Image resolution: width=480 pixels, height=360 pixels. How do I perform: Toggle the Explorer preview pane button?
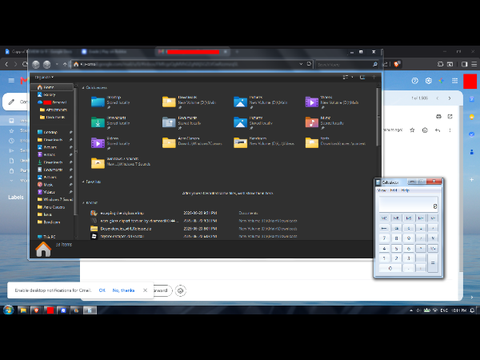(362, 77)
